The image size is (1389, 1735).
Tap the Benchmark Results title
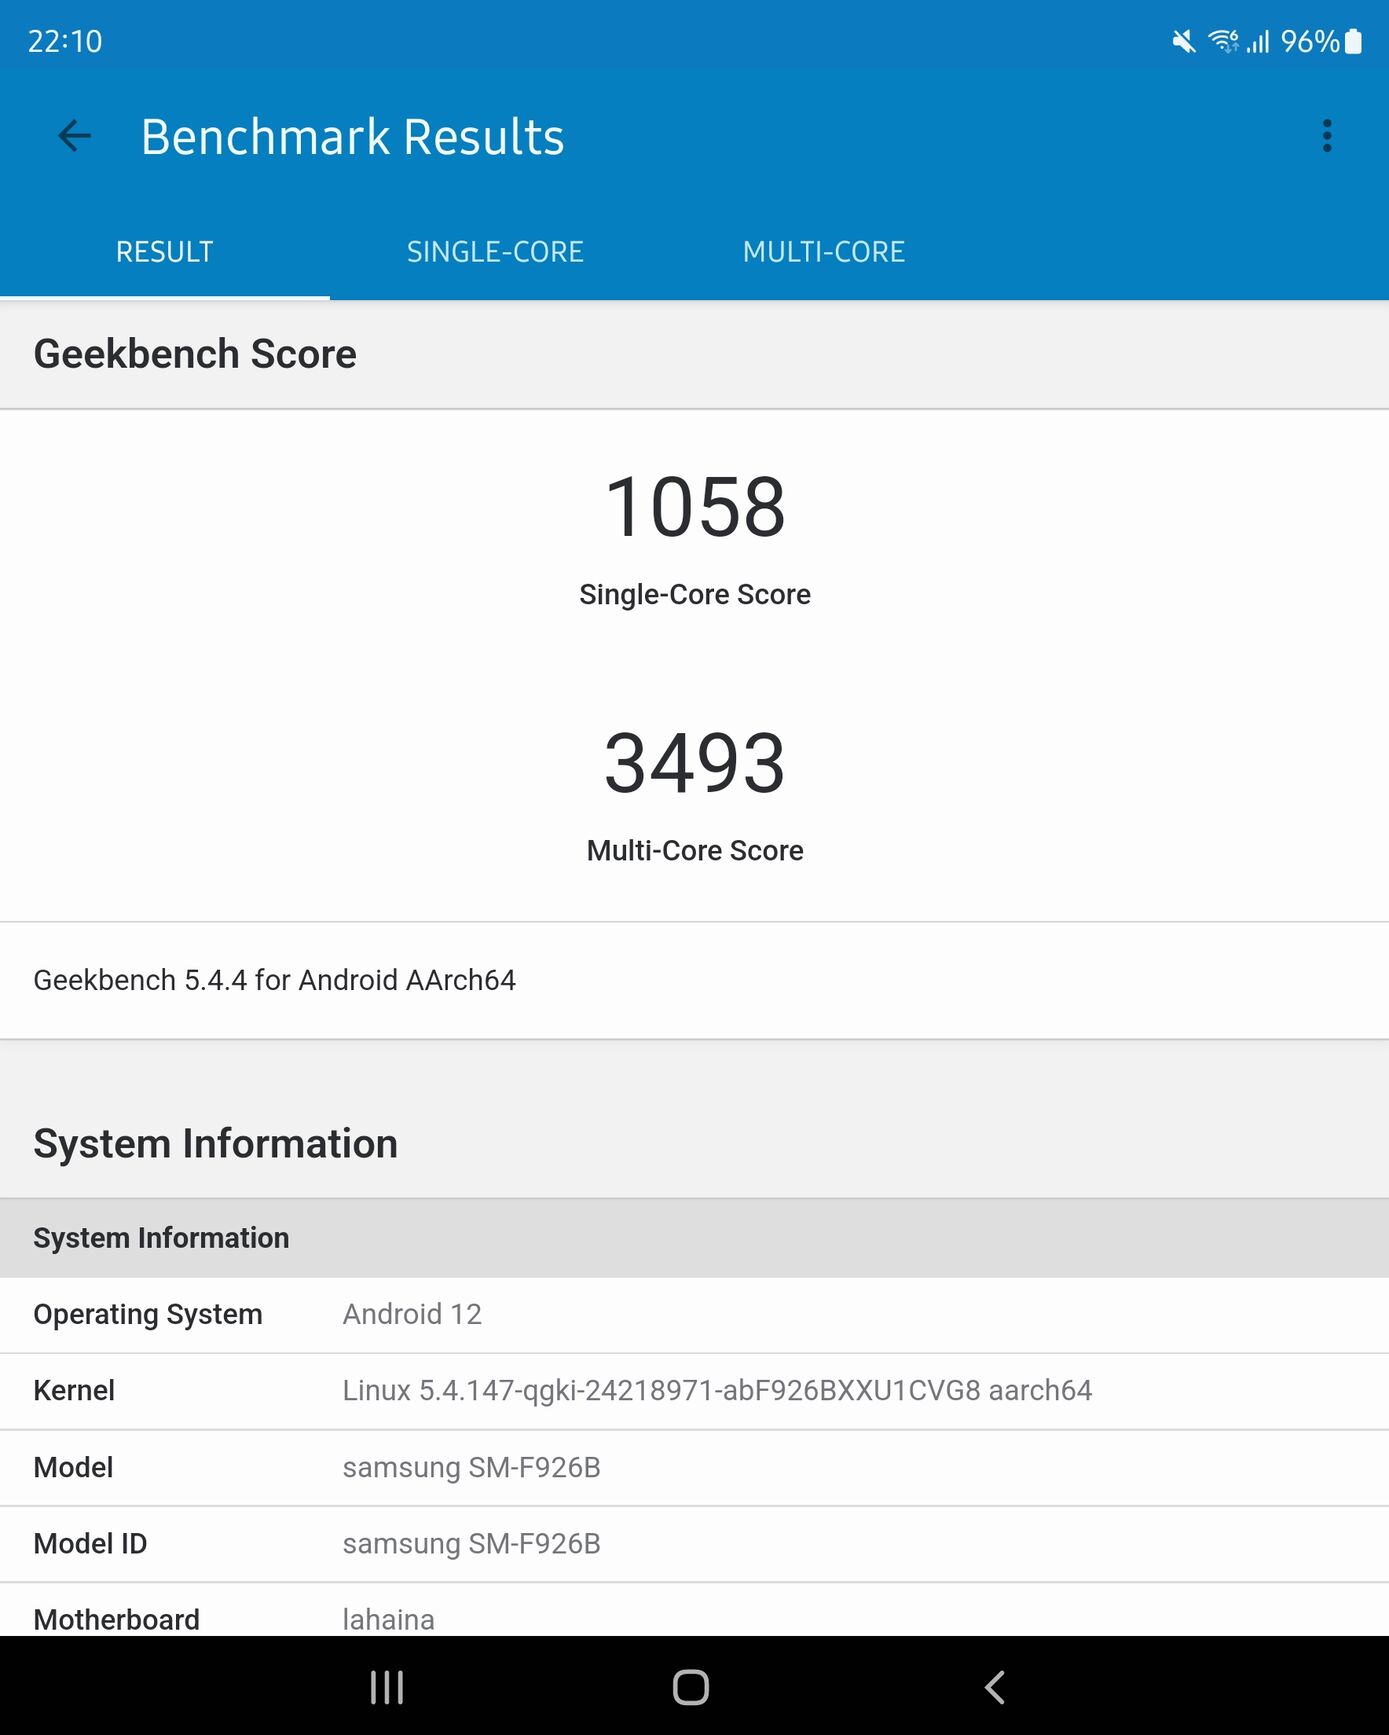click(x=353, y=137)
